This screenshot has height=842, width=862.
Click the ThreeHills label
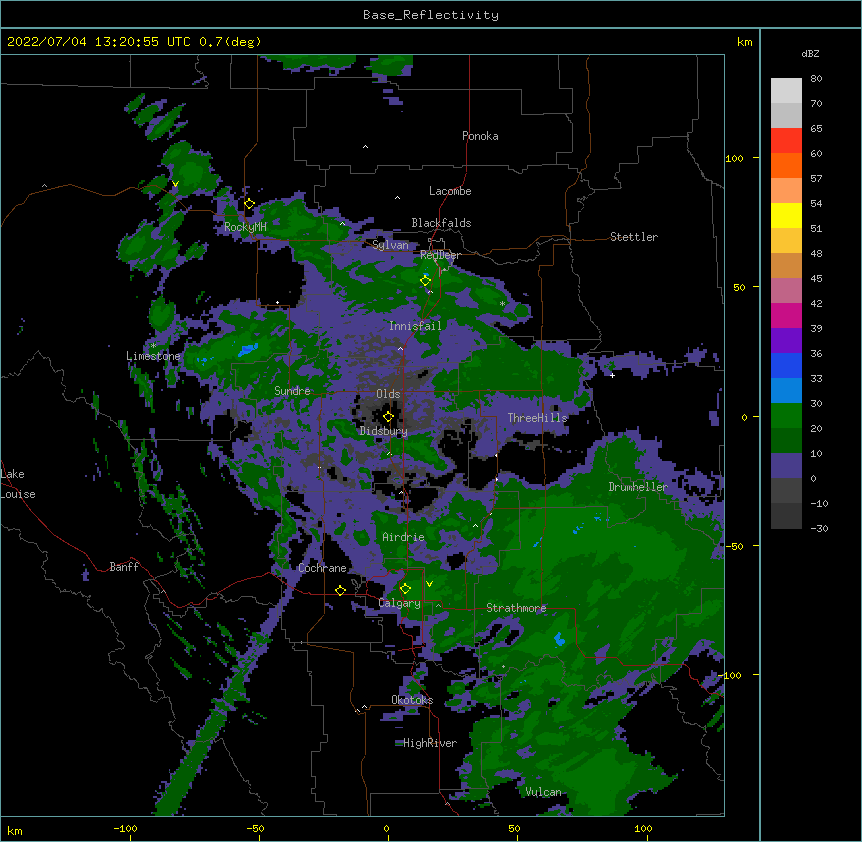(538, 418)
